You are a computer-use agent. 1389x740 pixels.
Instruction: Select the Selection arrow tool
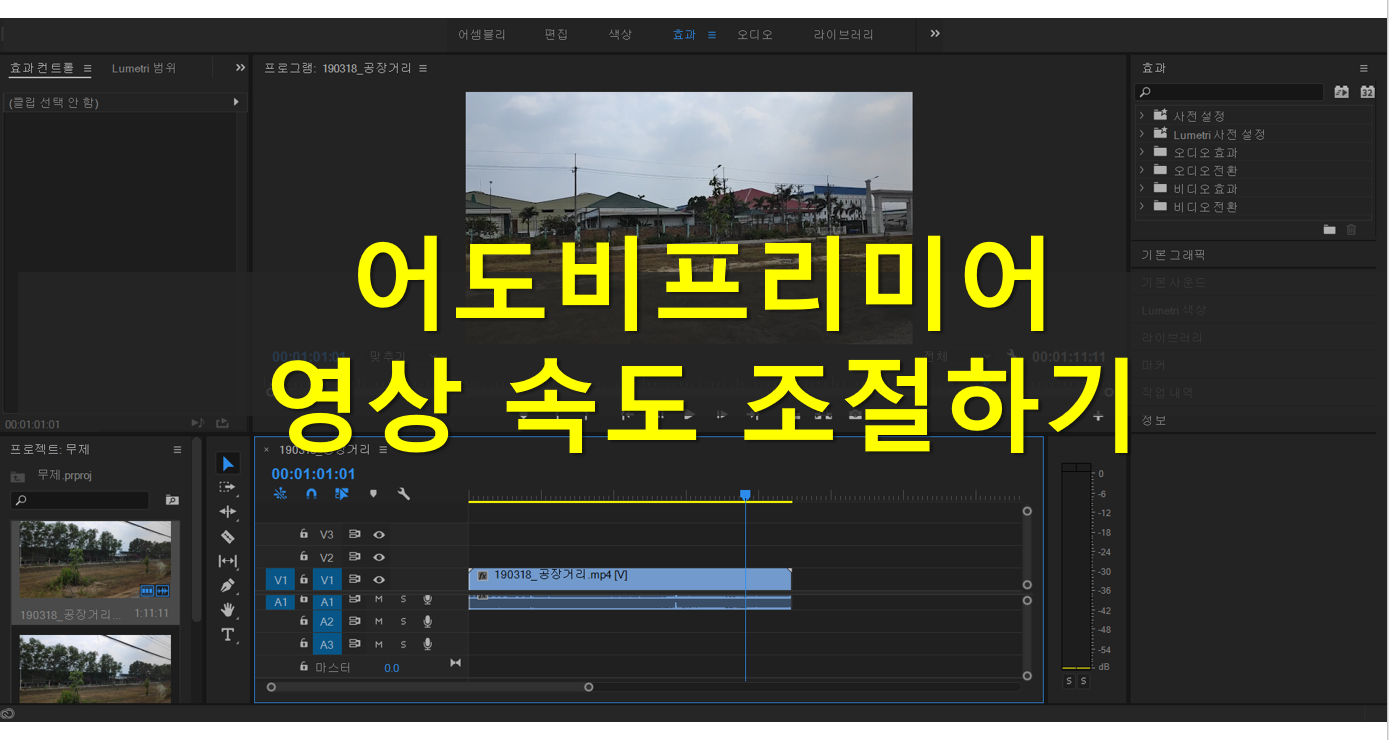pos(228,463)
